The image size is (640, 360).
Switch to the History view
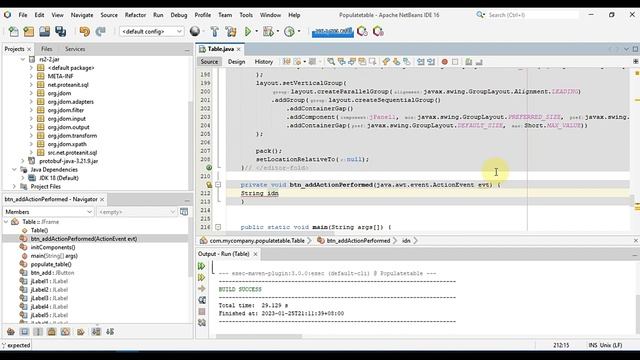click(x=264, y=62)
